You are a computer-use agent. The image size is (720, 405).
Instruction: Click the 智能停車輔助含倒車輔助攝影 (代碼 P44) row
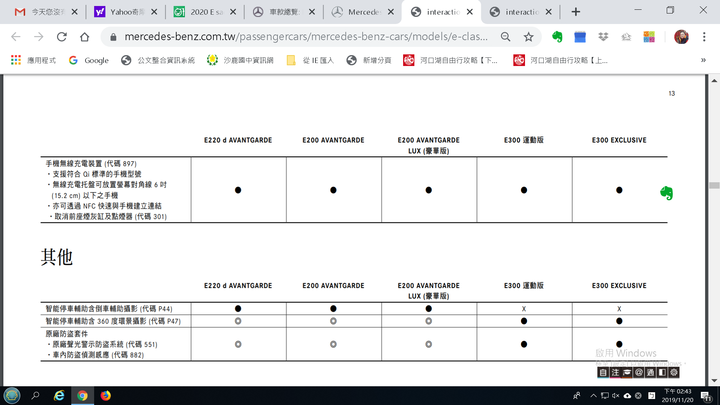click(x=109, y=309)
